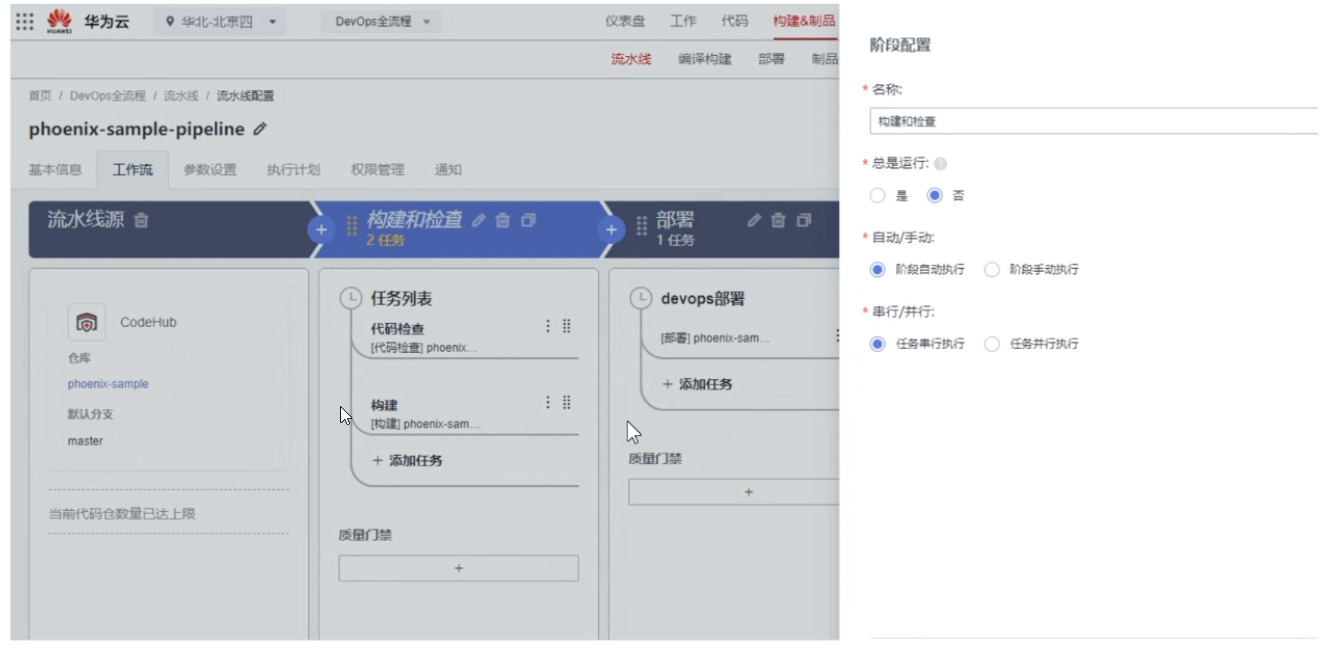This screenshot has height=651, width=1342.
Task: Click 首页 breadcrumb link
Action: point(40,96)
